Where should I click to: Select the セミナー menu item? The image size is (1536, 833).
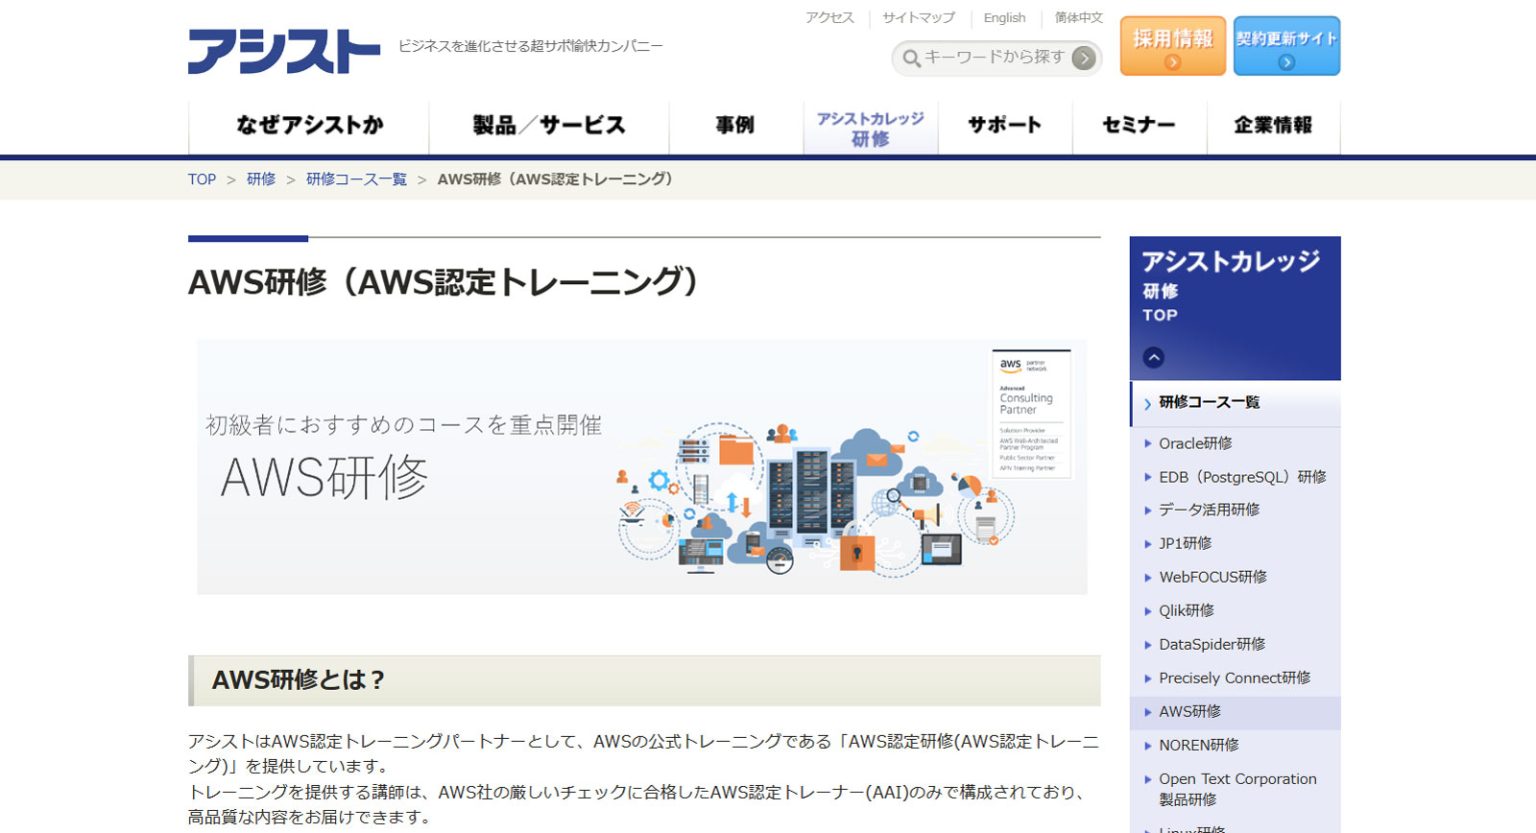click(1138, 124)
